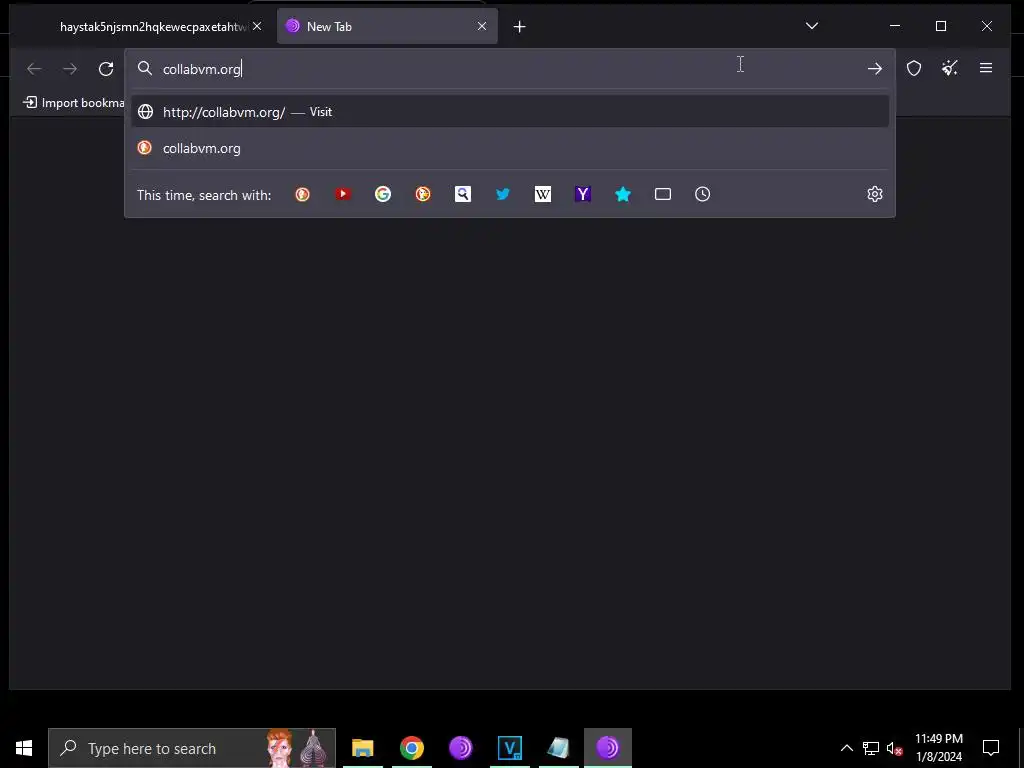The height and width of the screenshot is (768, 1024).
Task: Search in History clock icon
Action: coord(703,194)
